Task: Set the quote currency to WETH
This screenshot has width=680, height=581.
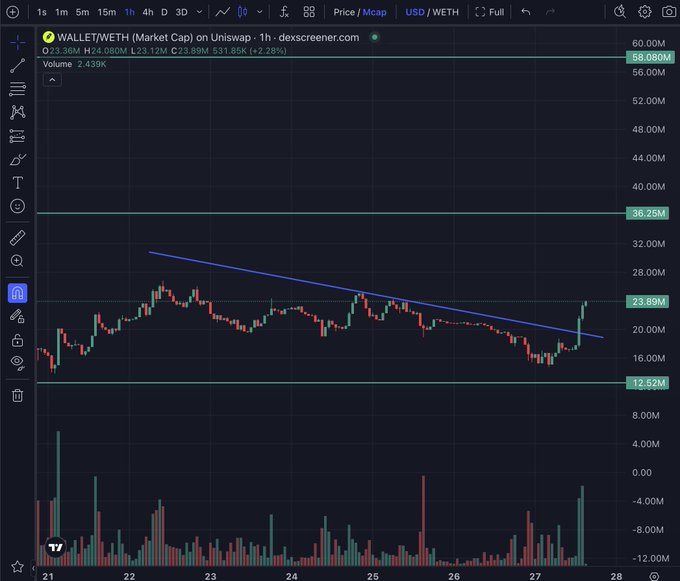Action: click(x=445, y=12)
